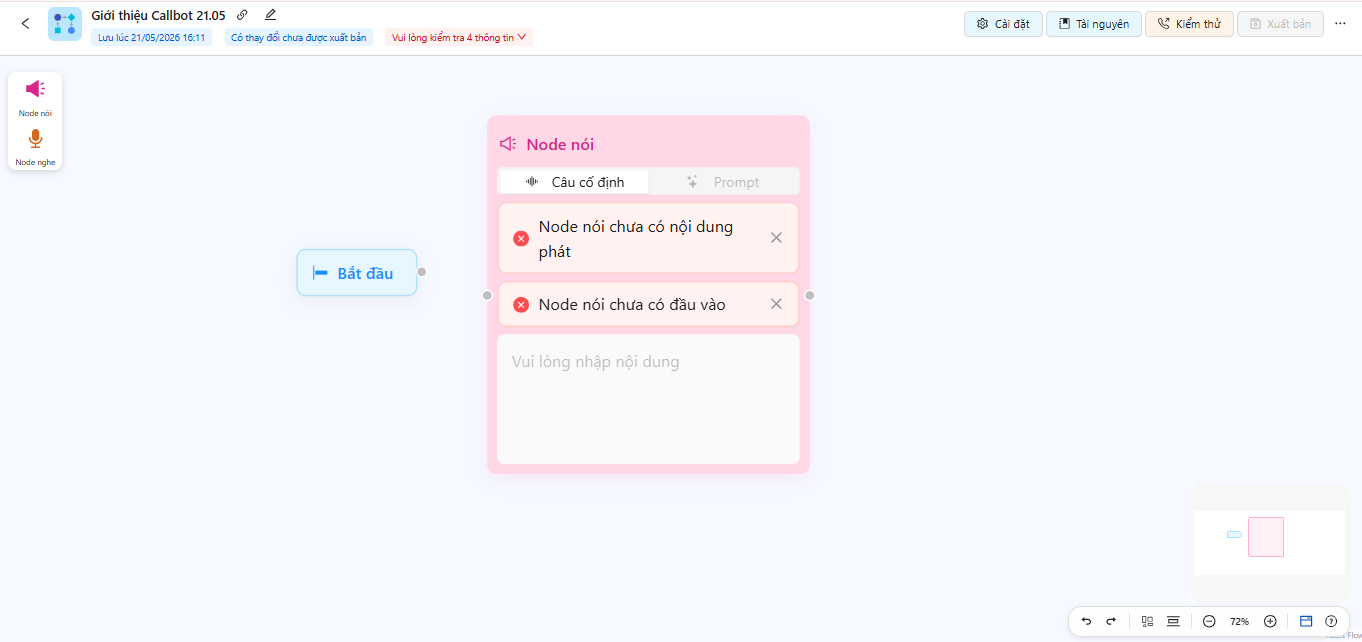
Task: Select the Node nghe microphone tool
Action: (x=35, y=146)
